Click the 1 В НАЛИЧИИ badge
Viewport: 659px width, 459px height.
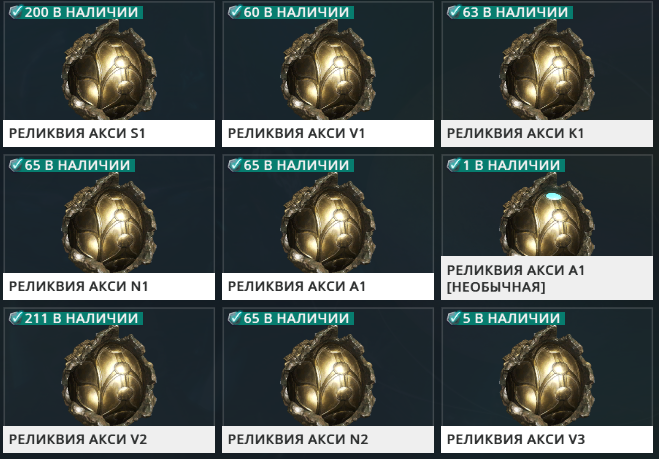(506, 165)
